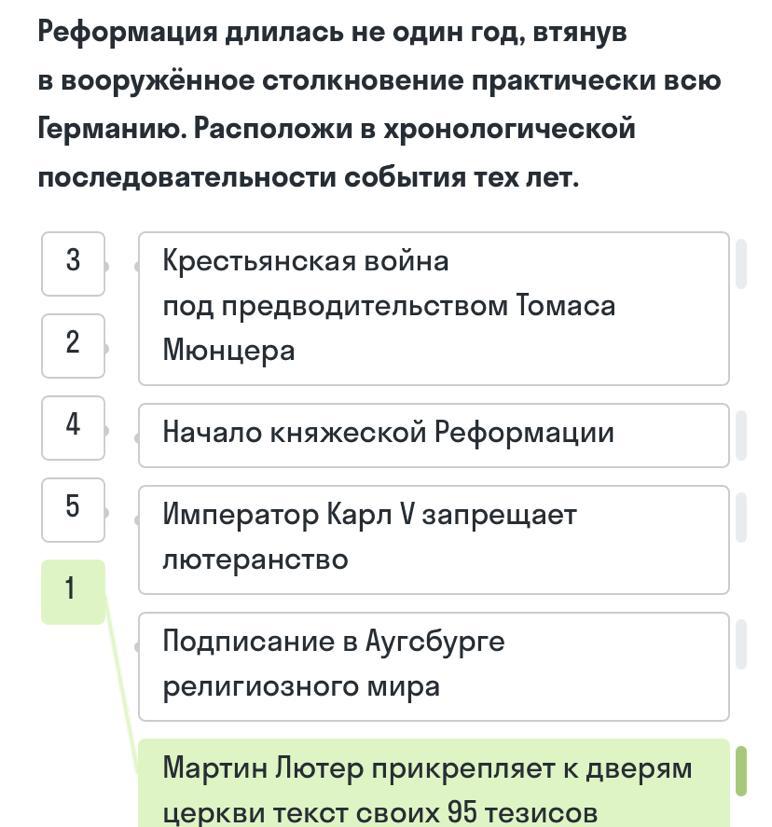Select number box 3

(x=73, y=264)
